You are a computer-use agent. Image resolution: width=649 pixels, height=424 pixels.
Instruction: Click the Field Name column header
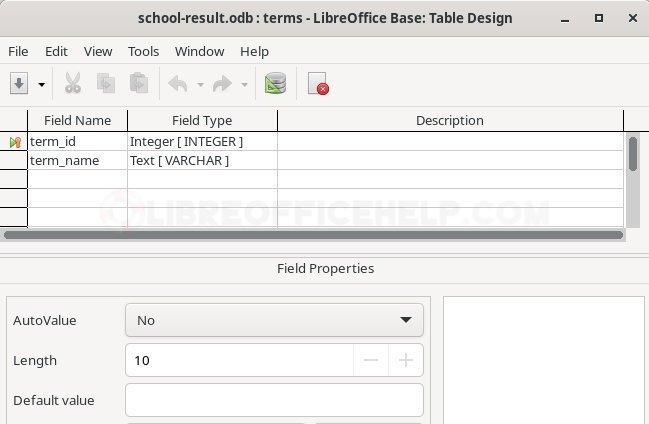click(77, 120)
